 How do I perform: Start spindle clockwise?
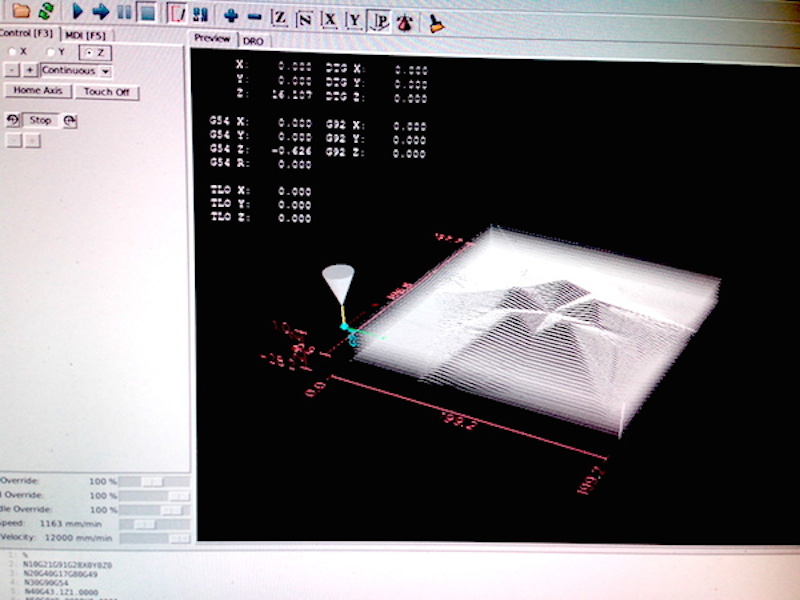point(69,121)
